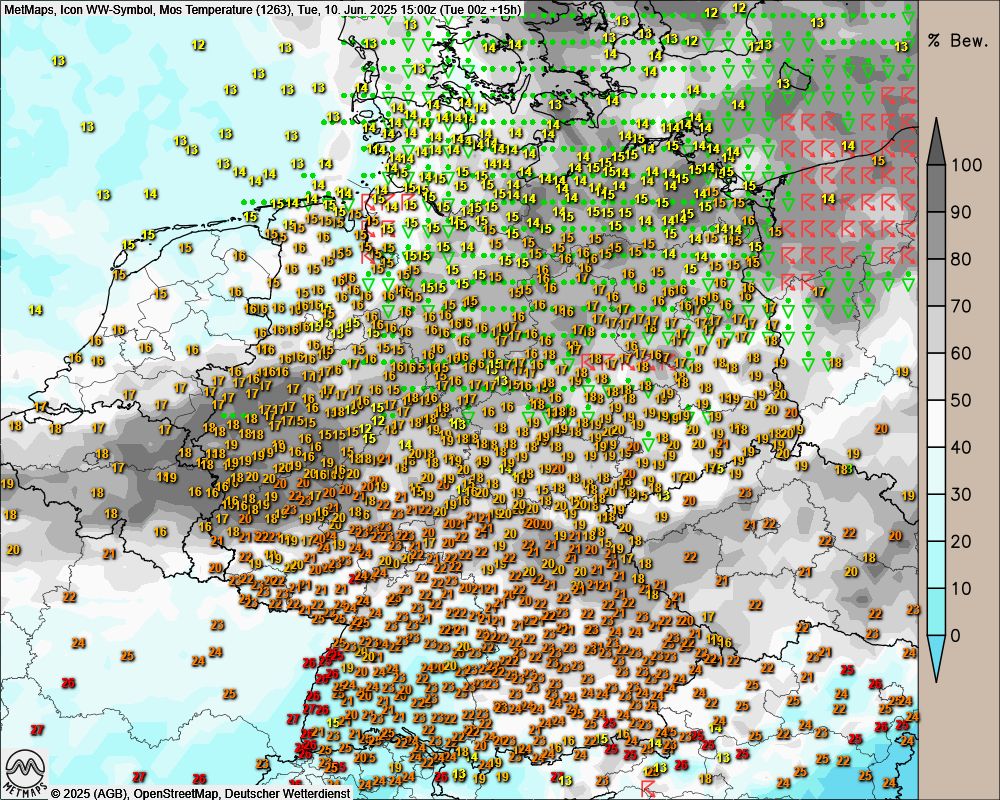Click the 50 label on the cloud-cover scale
Viewport: 1000px width, 800px height.
click(960, 400)
